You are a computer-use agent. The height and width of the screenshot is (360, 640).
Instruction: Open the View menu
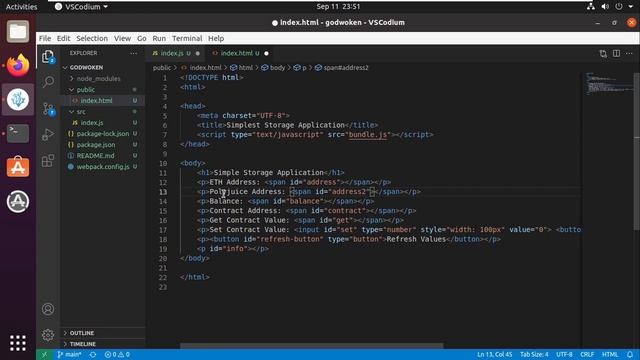tap(122, 38)
